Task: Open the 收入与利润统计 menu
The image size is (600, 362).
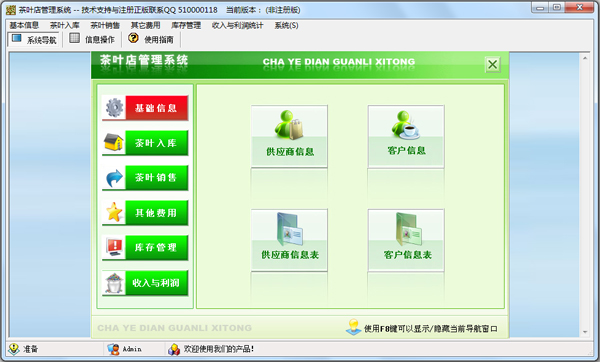Action: (x=238, y=25)
